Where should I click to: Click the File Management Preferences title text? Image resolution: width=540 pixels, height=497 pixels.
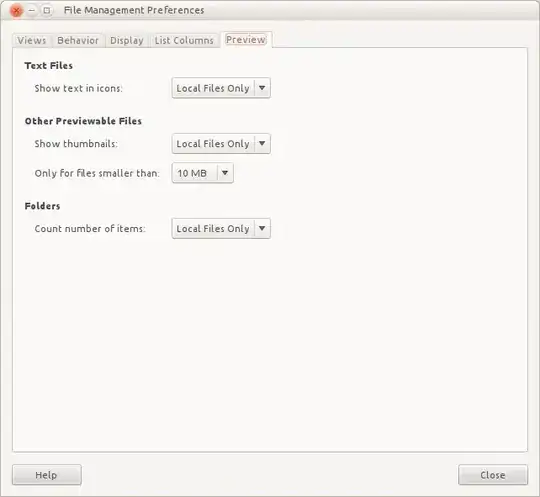(134, 10)
